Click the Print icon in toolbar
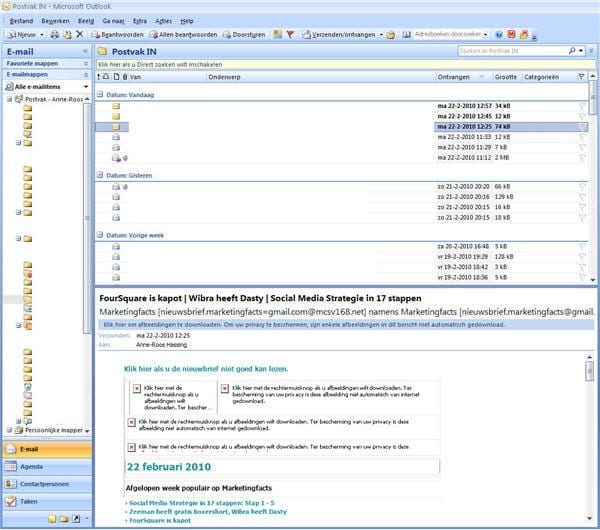This screenshot has height=530, width=600. [x=55, y=34]
